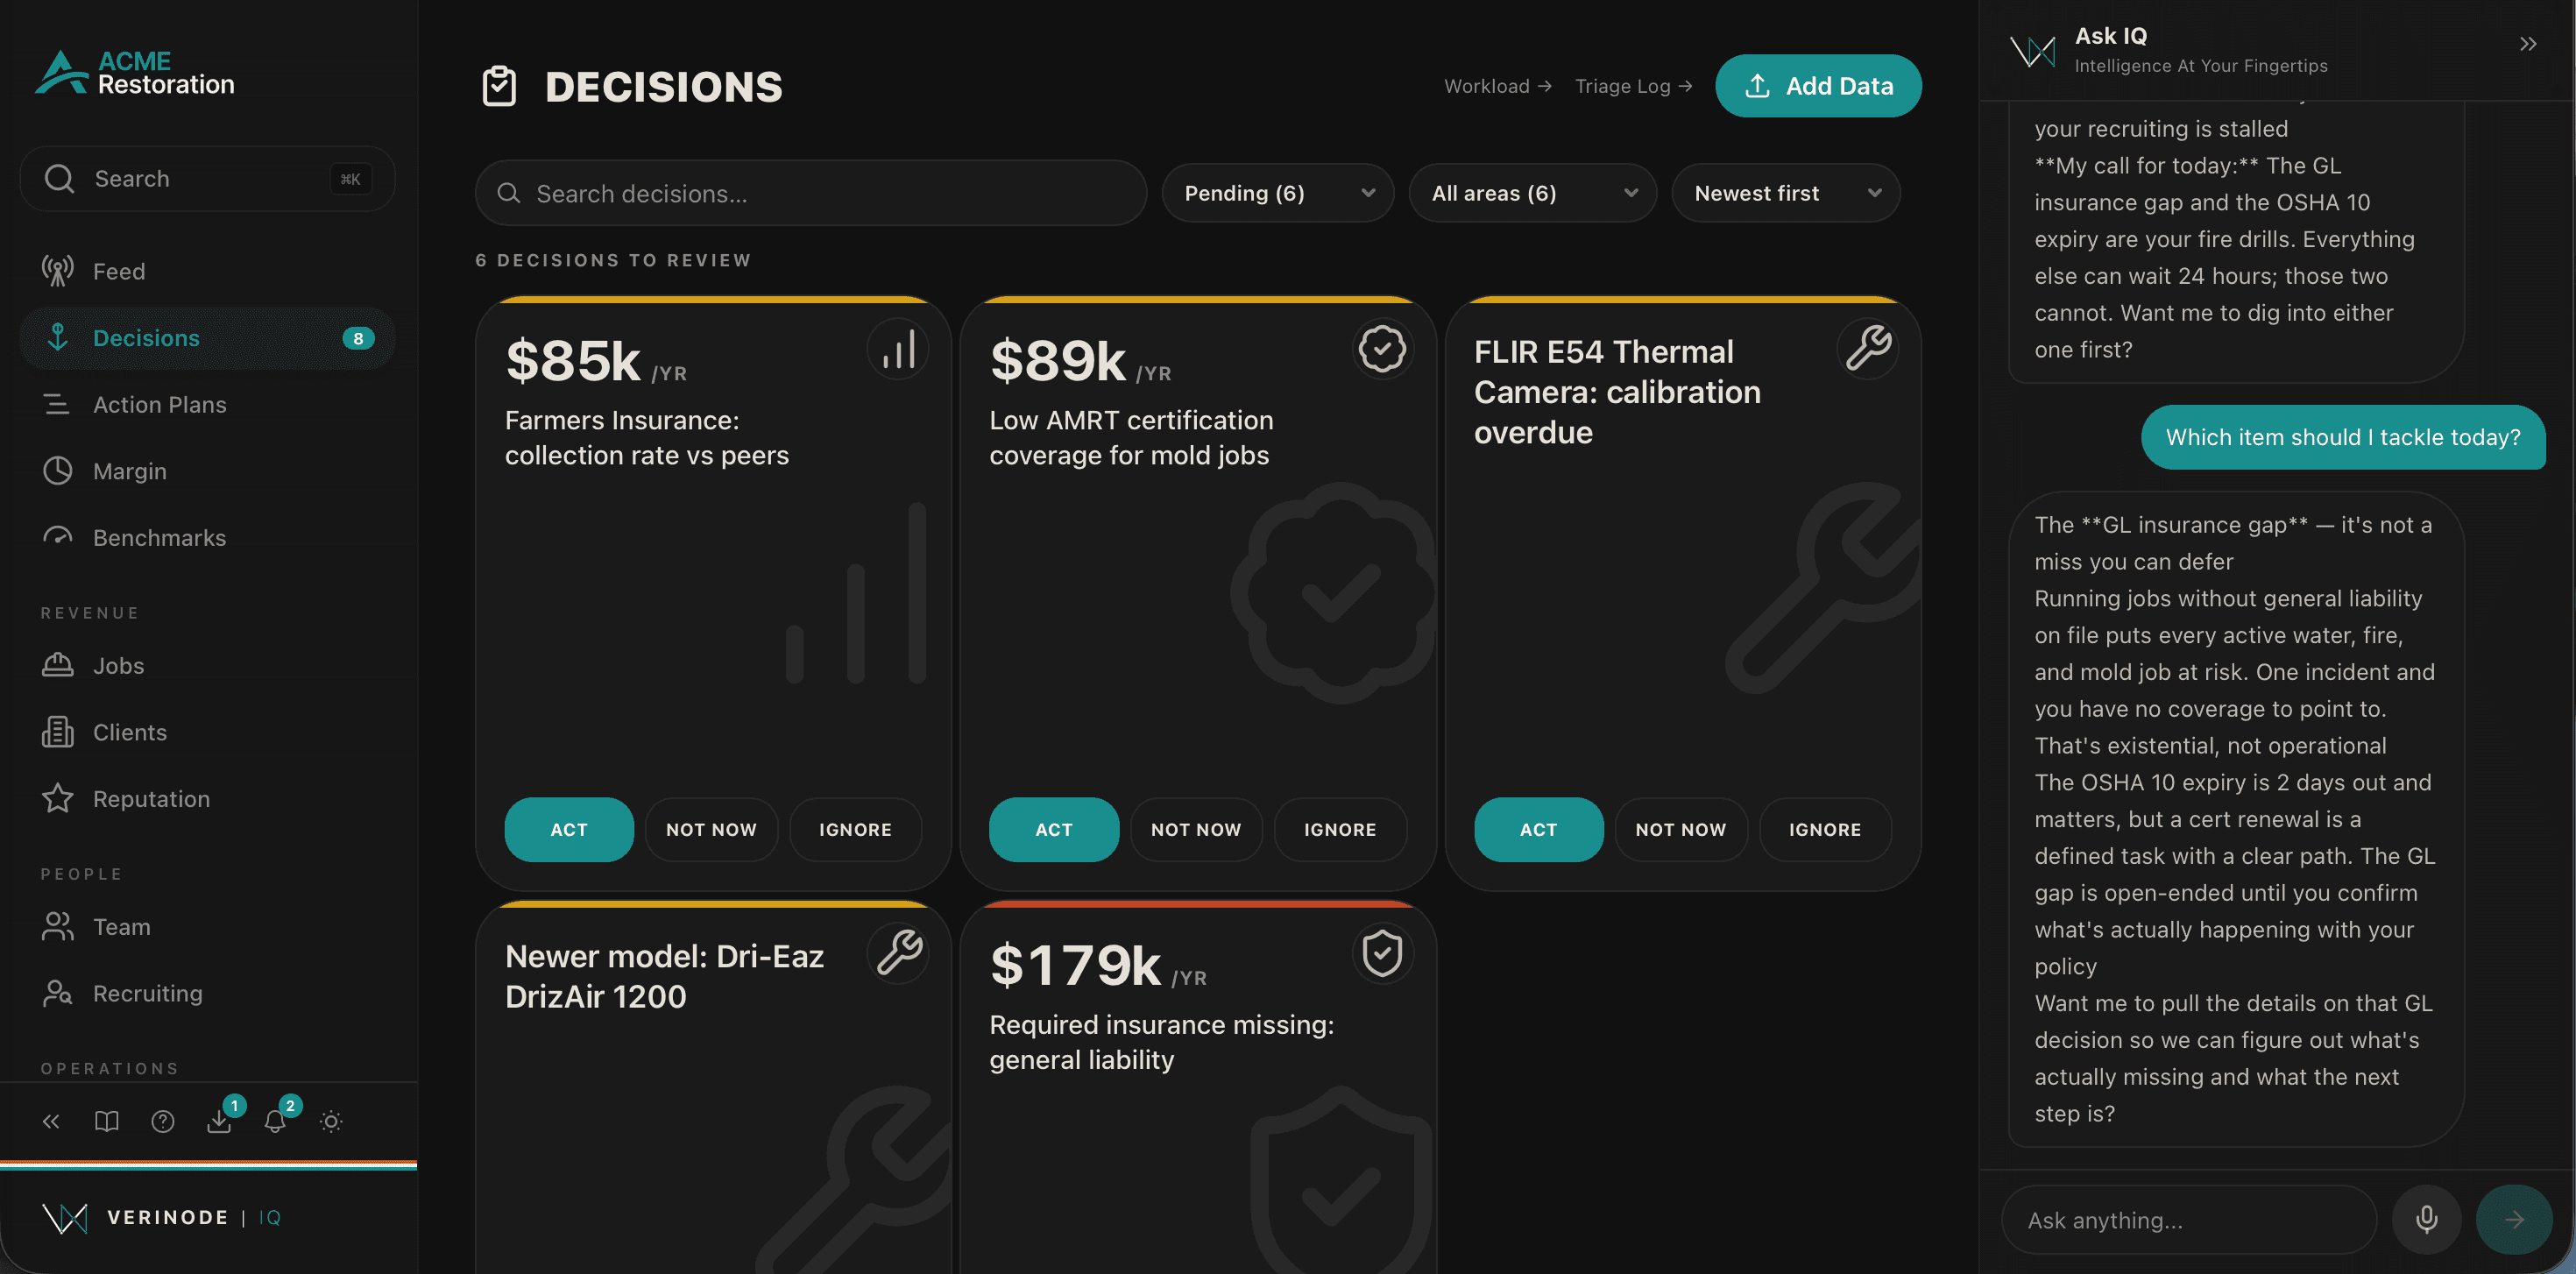Navigate to Benchmarks

207,537
